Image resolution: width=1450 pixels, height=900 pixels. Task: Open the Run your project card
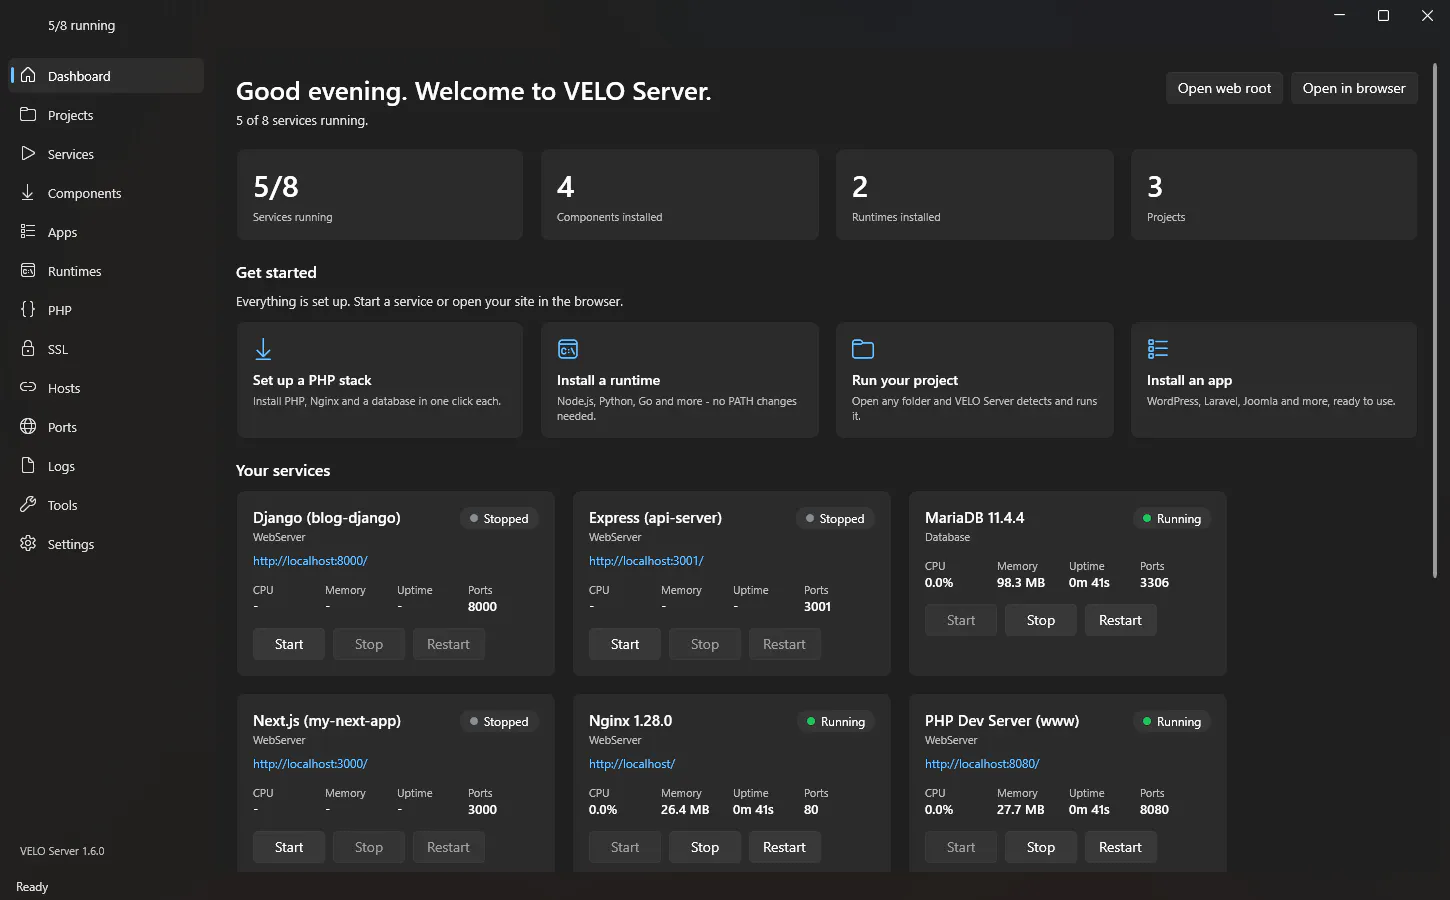(974, 380)
